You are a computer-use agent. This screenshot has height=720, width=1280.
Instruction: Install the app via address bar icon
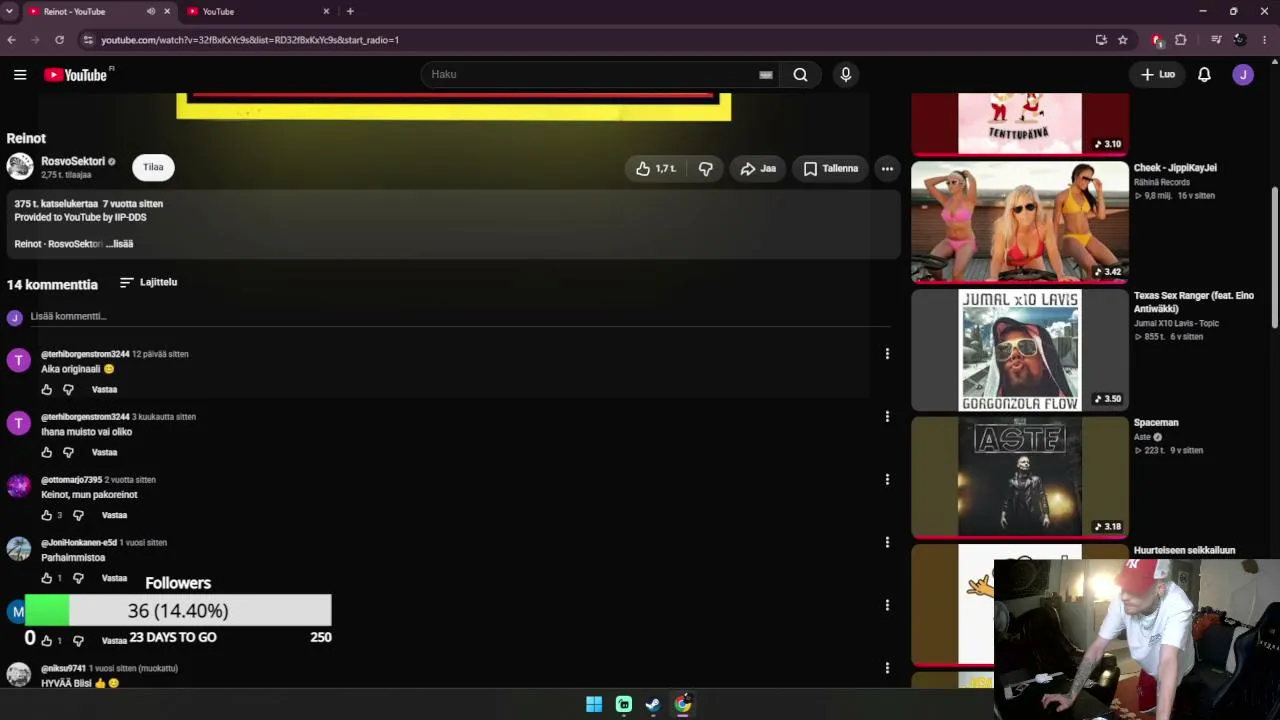point(1101,40)
